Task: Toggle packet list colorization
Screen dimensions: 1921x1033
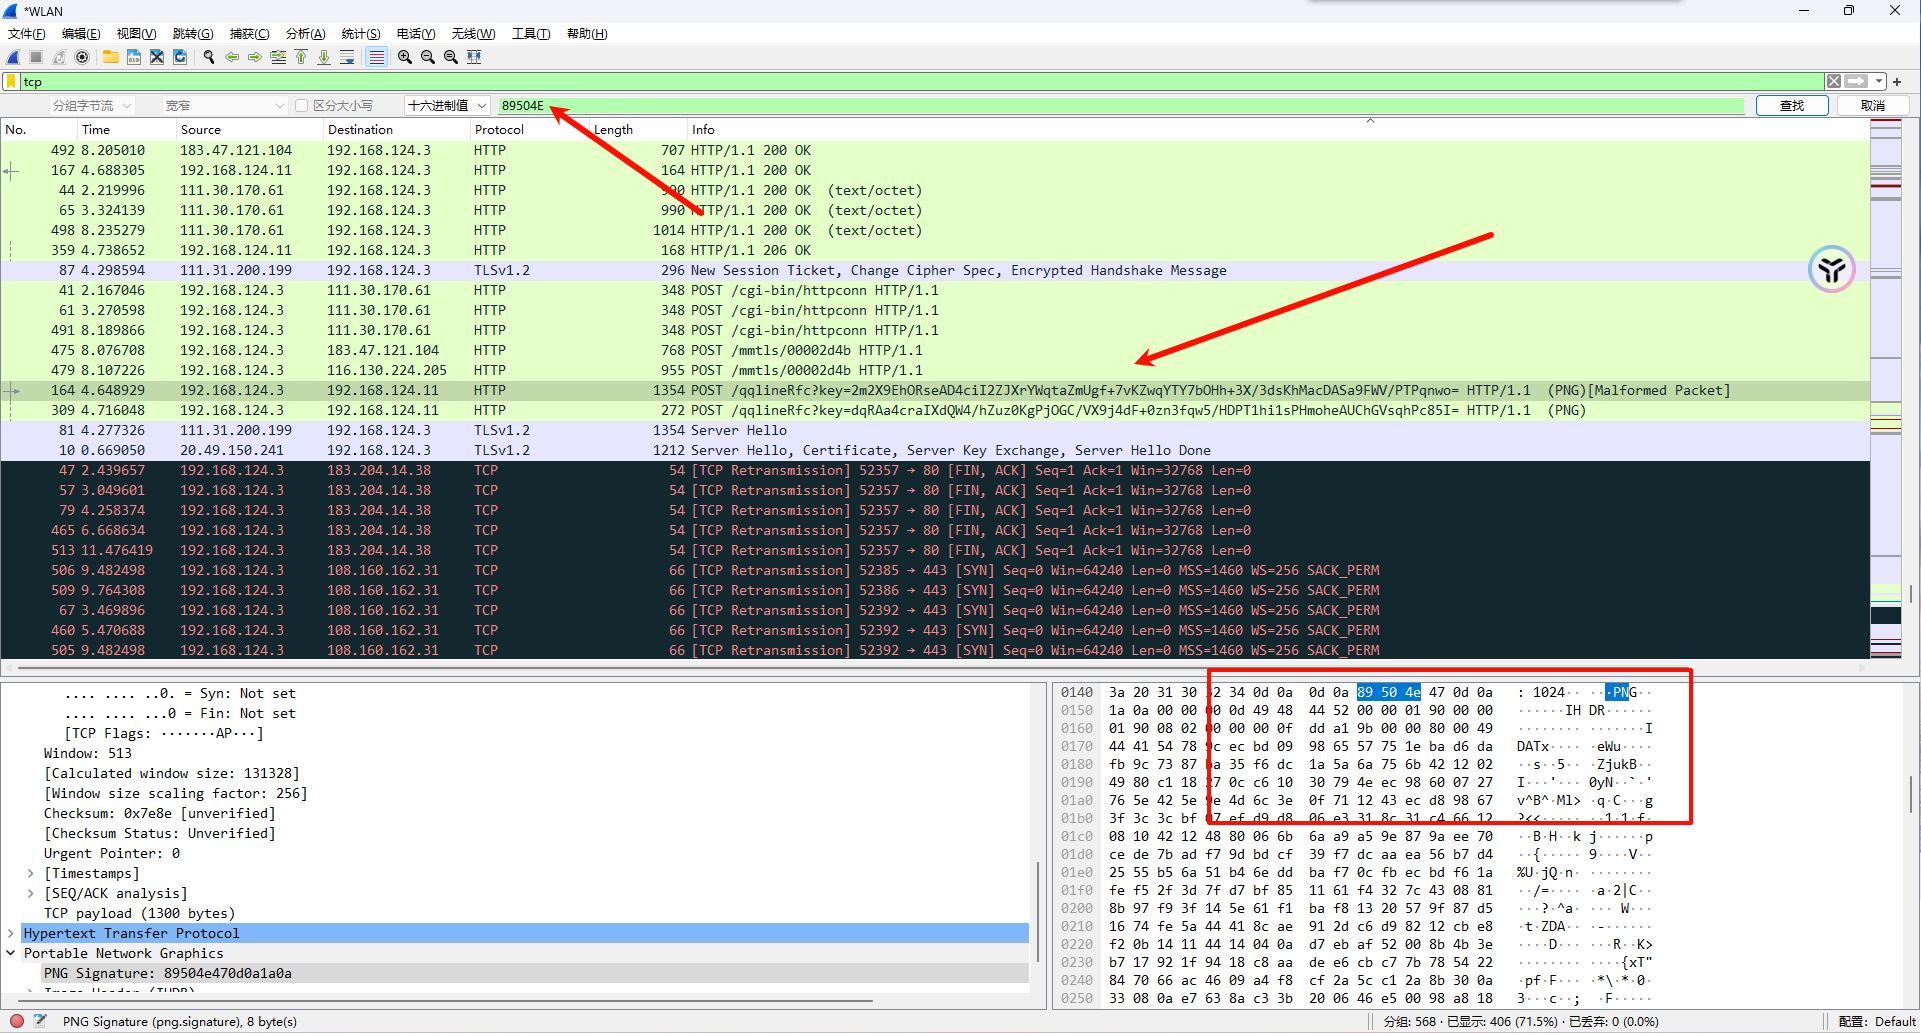Action: 376,57
